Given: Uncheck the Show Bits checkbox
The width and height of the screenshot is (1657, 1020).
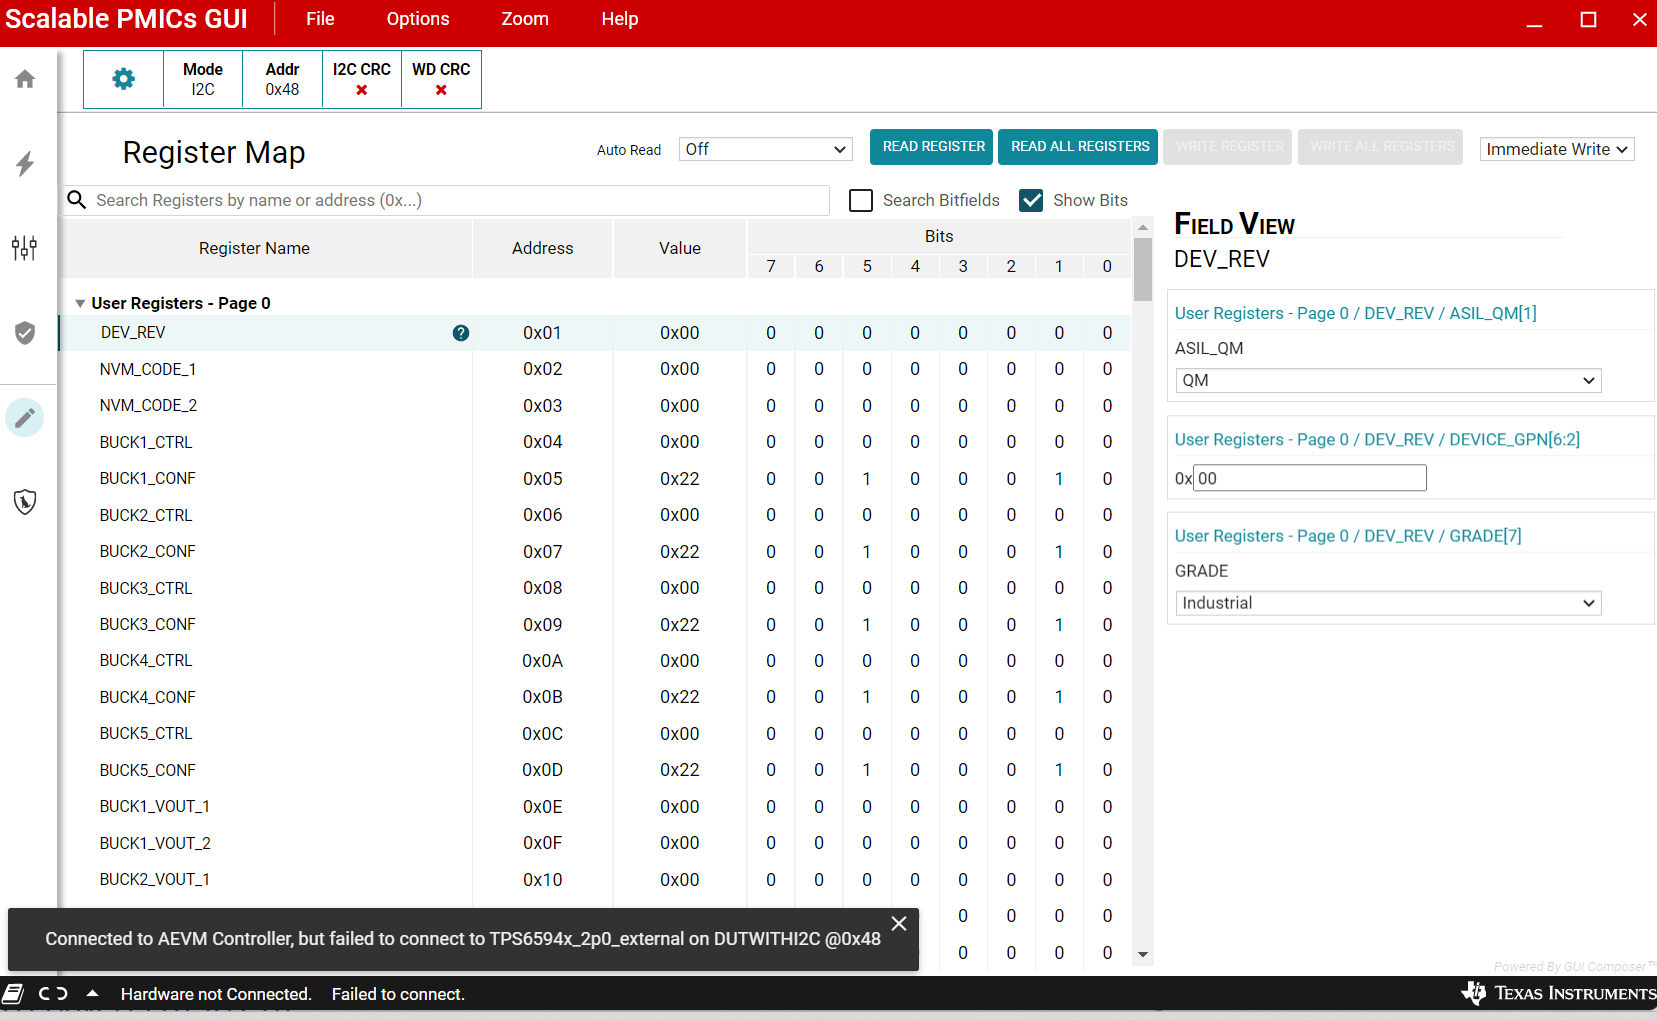Looking at the screenshot, I should tap(1031, 200).
